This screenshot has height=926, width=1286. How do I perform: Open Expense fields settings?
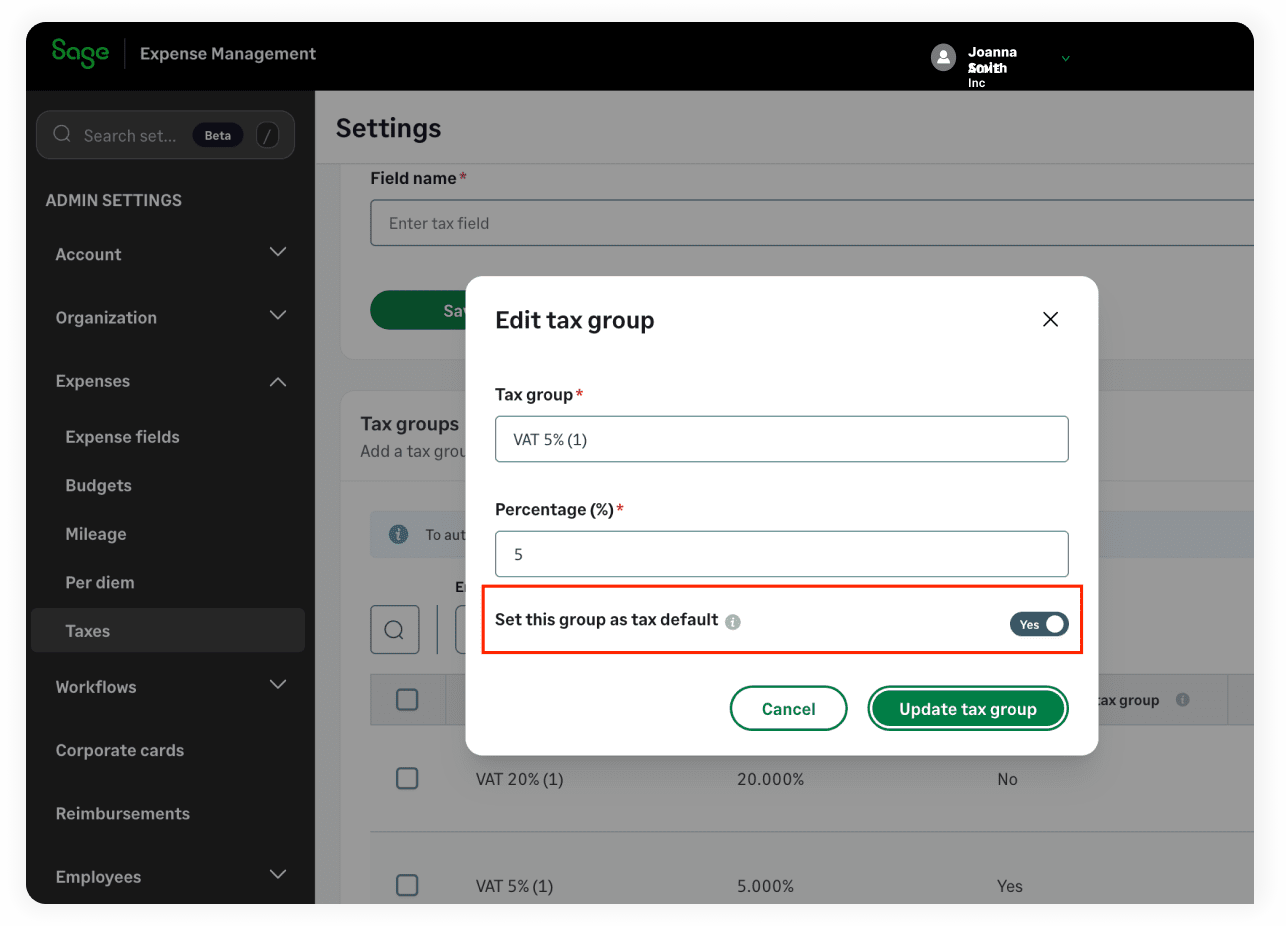click(122, 437)
